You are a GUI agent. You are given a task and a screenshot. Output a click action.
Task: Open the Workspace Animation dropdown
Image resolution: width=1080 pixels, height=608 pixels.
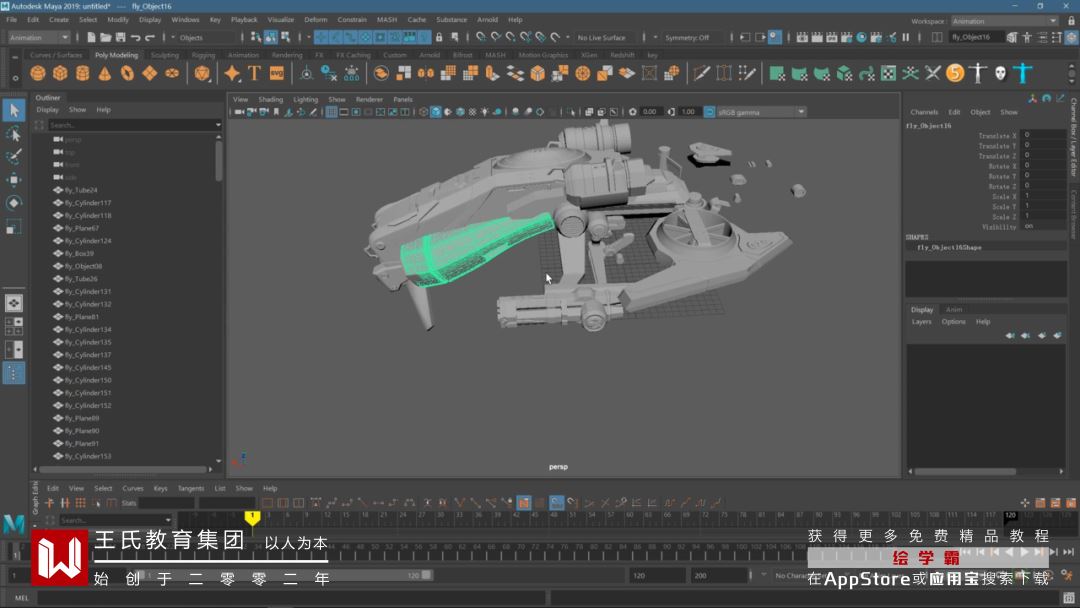tap(1004, 21)
